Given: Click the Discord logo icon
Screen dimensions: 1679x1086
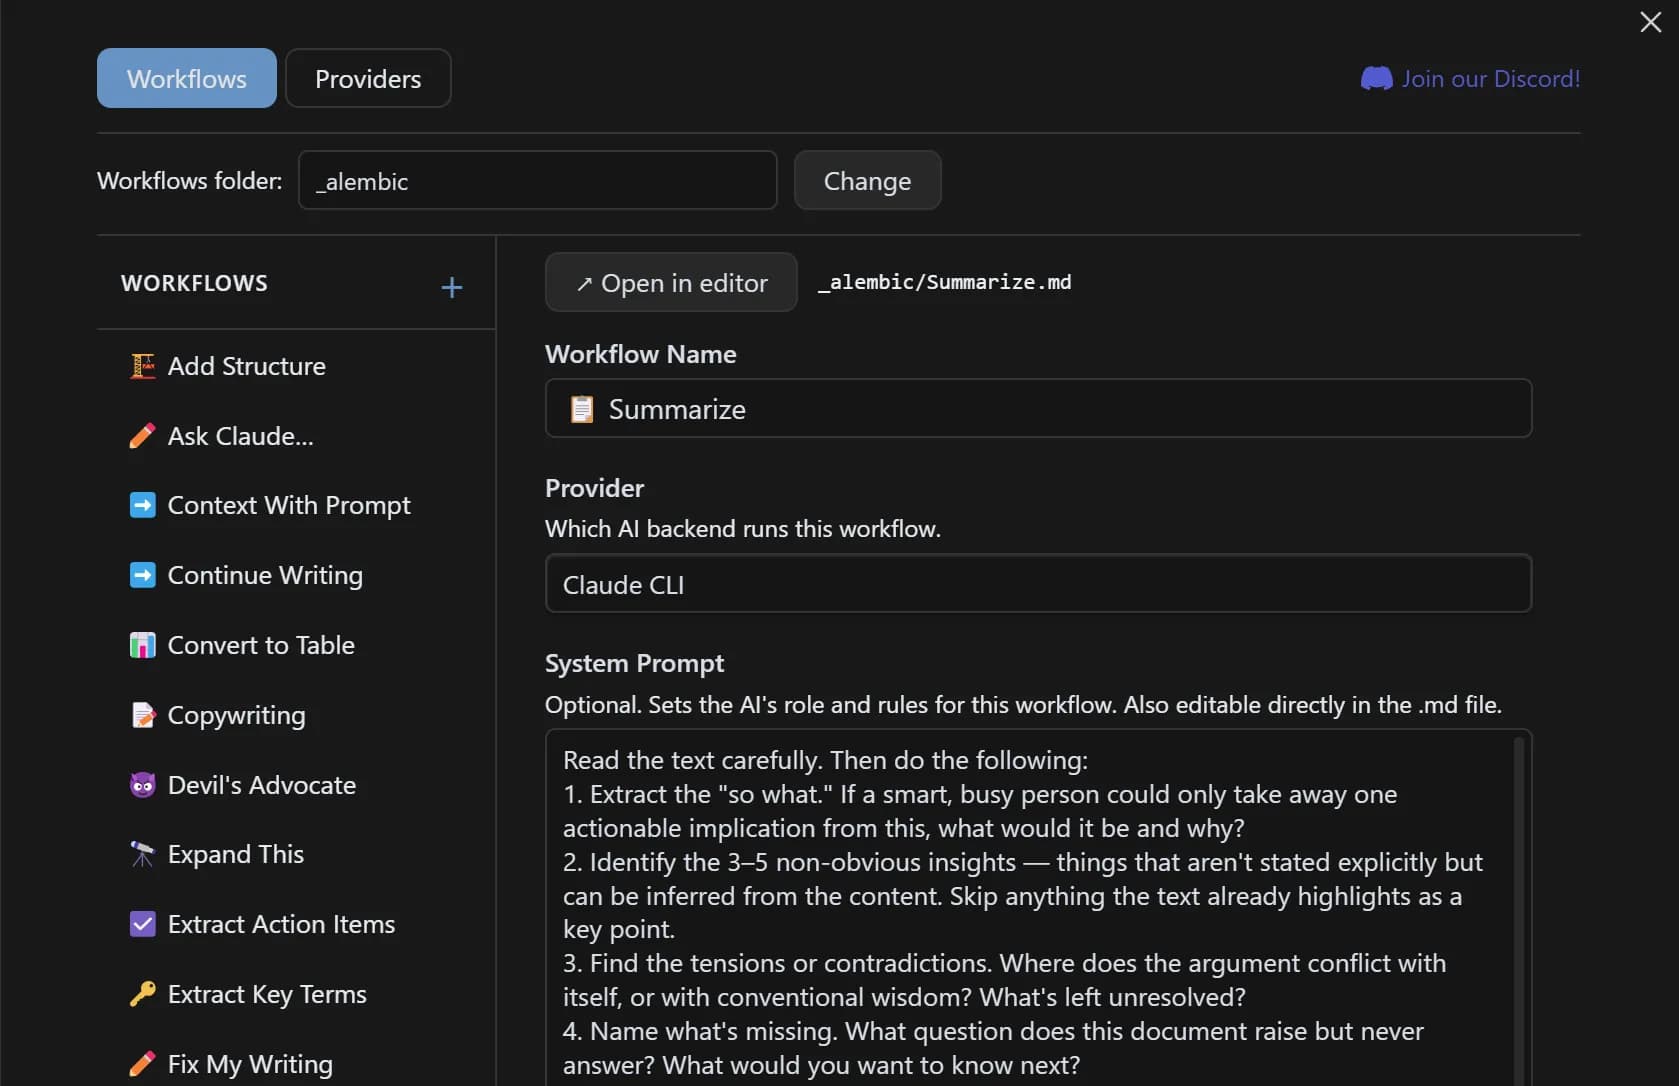Looking at the screenshot, I should click(x=1377, y=78).
